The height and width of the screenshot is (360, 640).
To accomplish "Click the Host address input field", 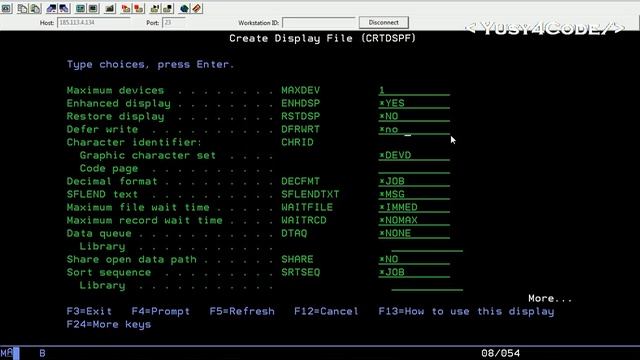I will 94,22.
